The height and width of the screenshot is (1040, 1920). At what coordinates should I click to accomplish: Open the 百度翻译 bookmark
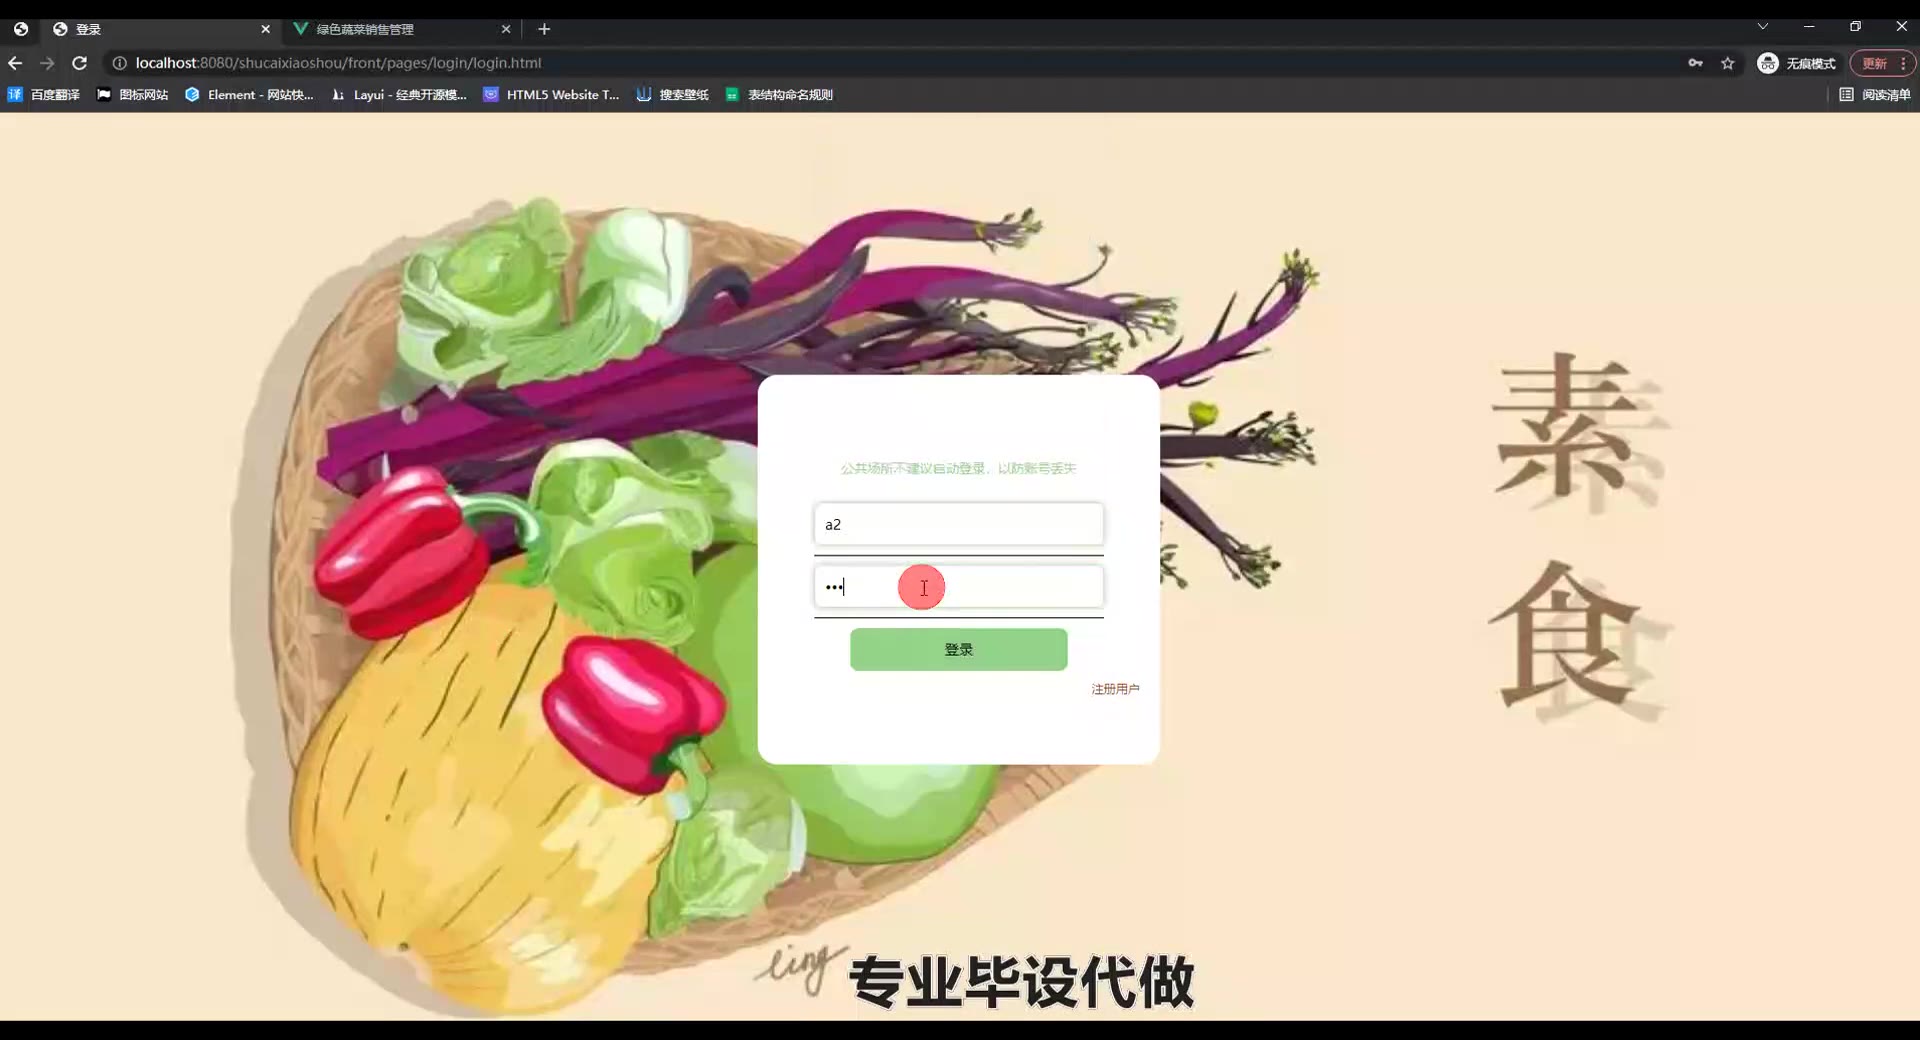[44, 94]
